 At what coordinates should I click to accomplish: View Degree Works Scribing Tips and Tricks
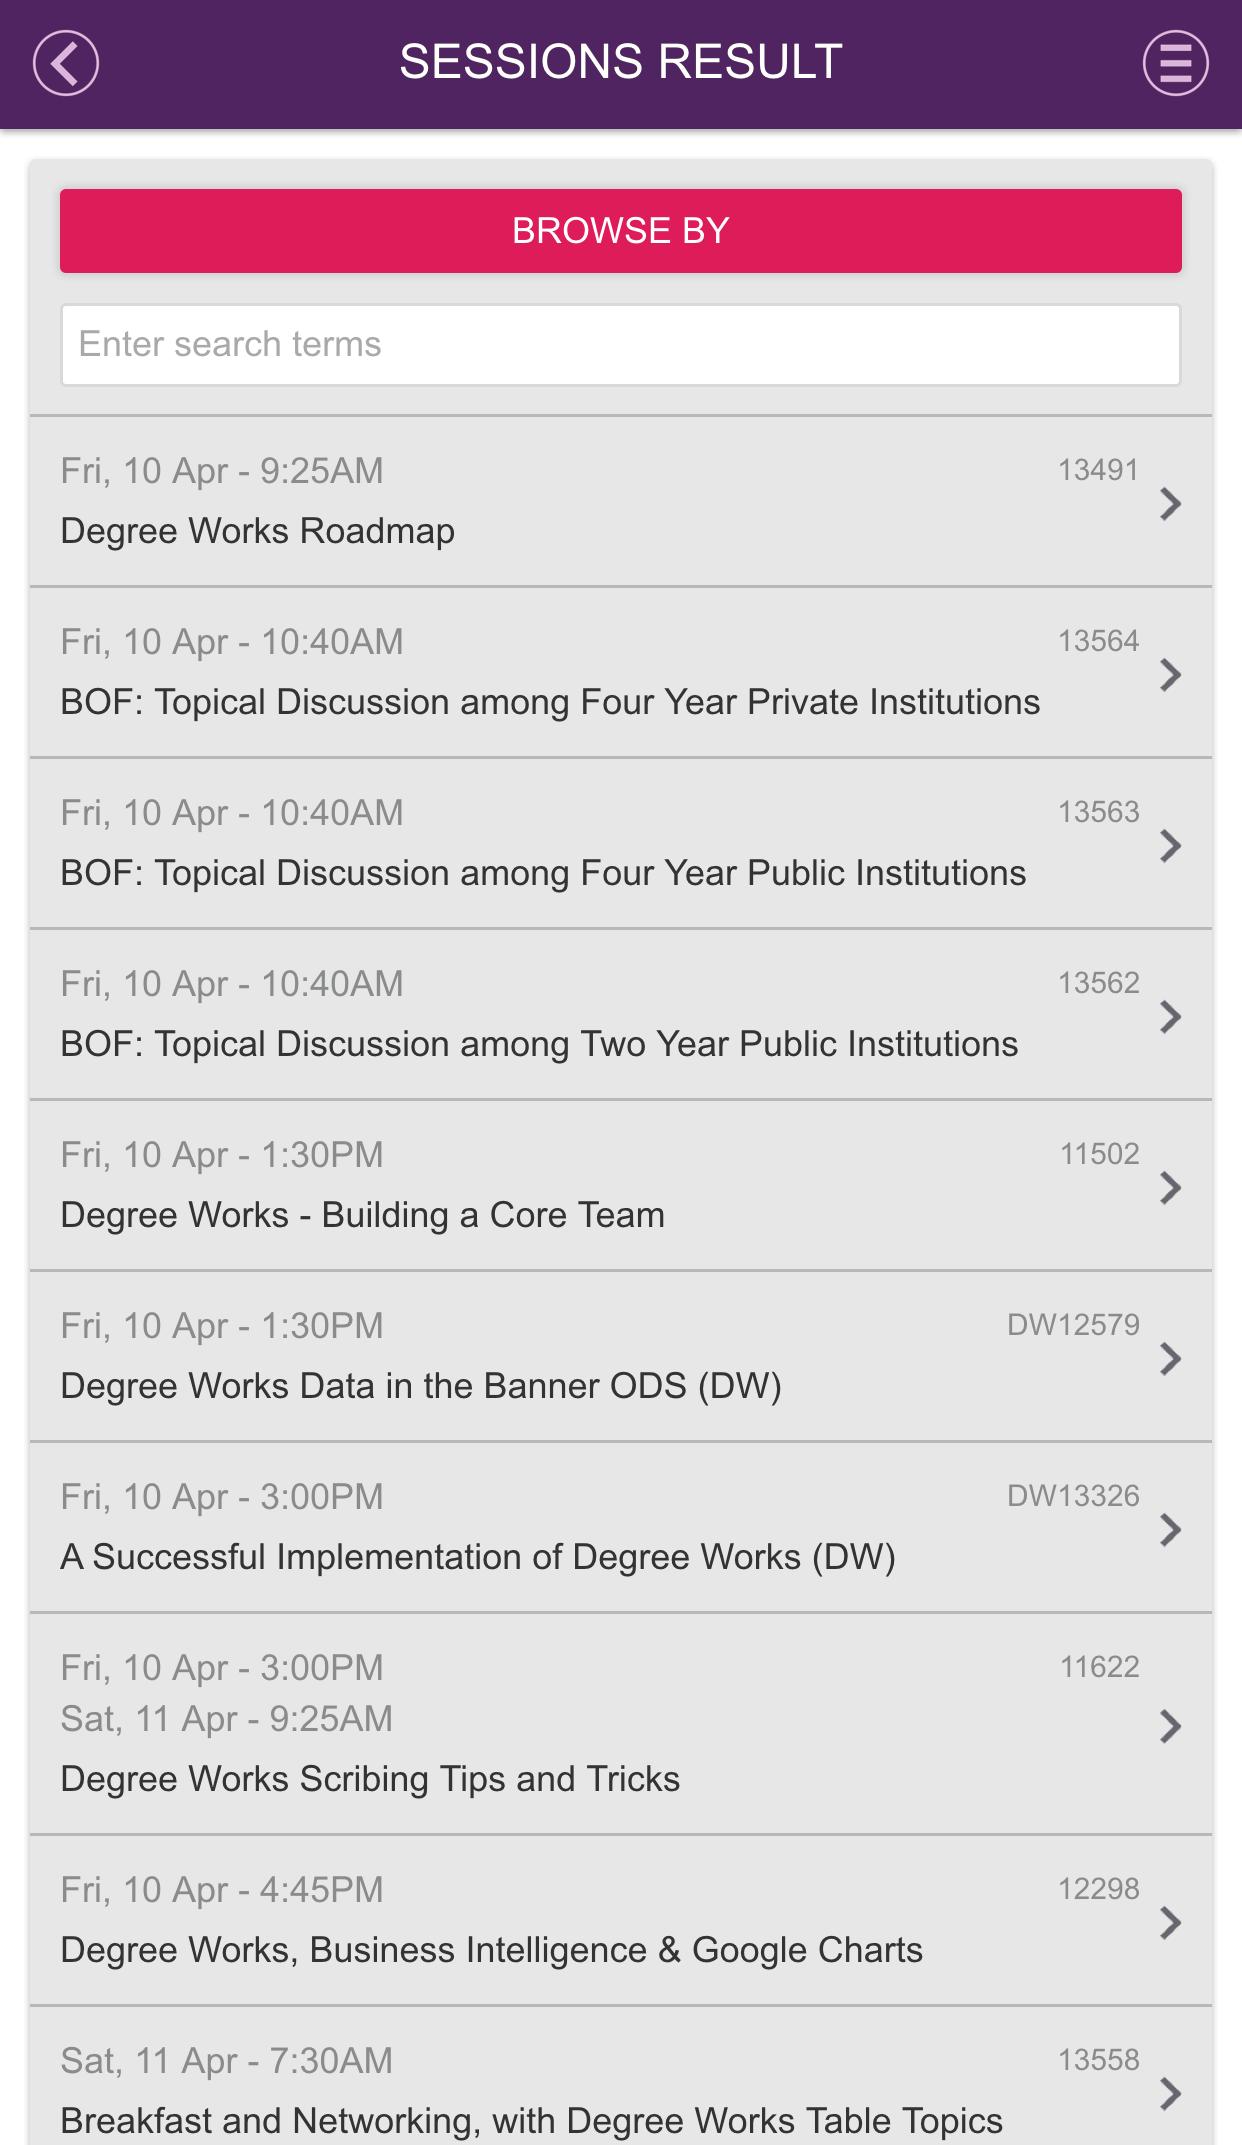pos(370,1779)
